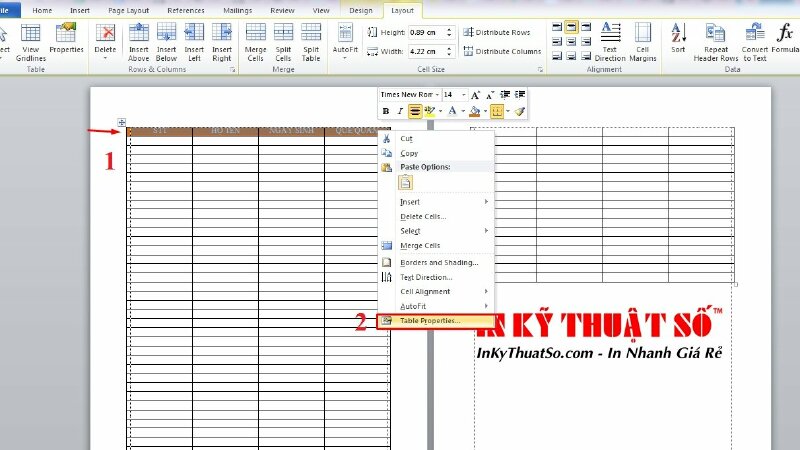Click Distribute Rows
The width and height of the screenshot is (800, 450).
tap(497, 32)
